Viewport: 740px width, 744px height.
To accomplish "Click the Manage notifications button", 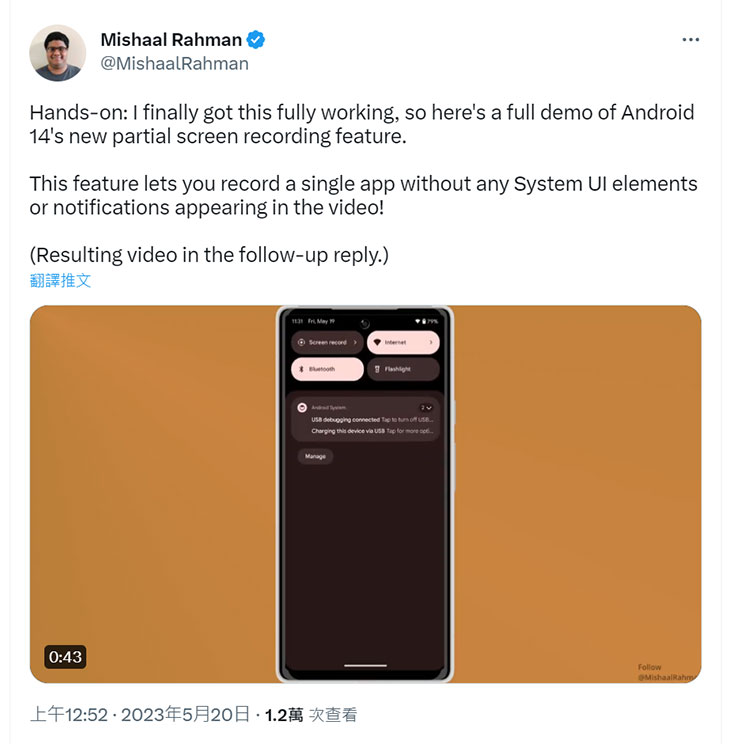I will pos(315,456).
